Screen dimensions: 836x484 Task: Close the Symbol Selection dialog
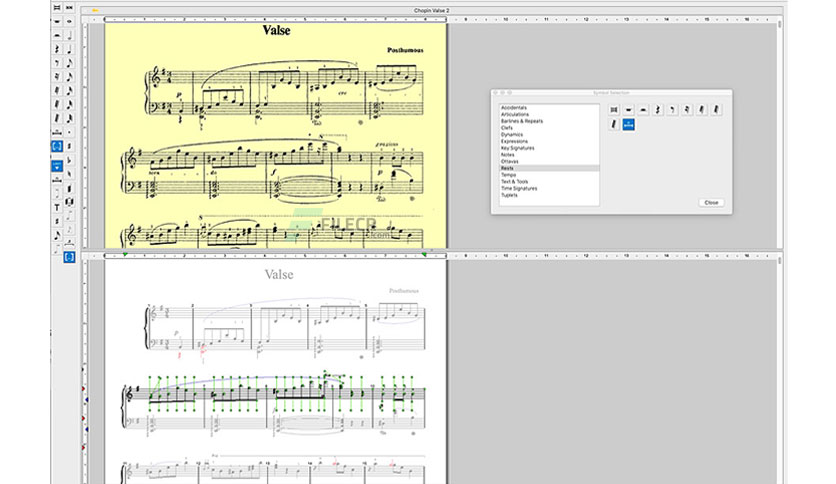click(x=711, y=203)
